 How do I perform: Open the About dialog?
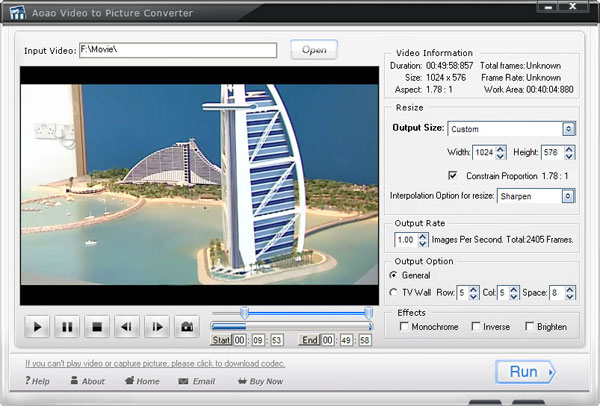click(88, 381)
